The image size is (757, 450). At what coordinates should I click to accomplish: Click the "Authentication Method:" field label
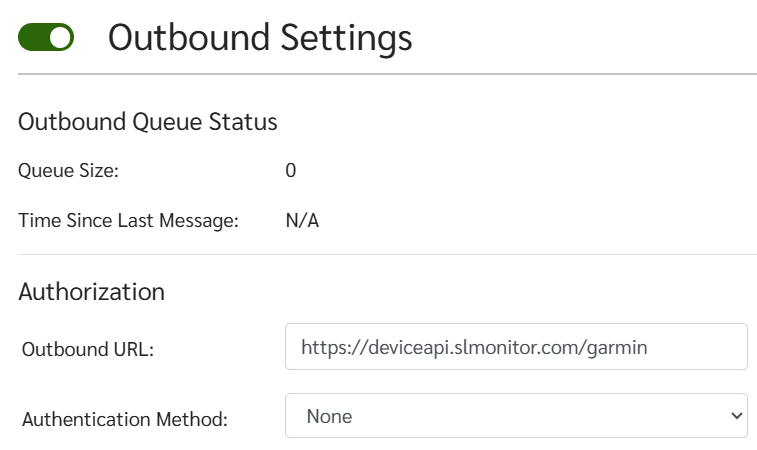[x=125, y=418]
